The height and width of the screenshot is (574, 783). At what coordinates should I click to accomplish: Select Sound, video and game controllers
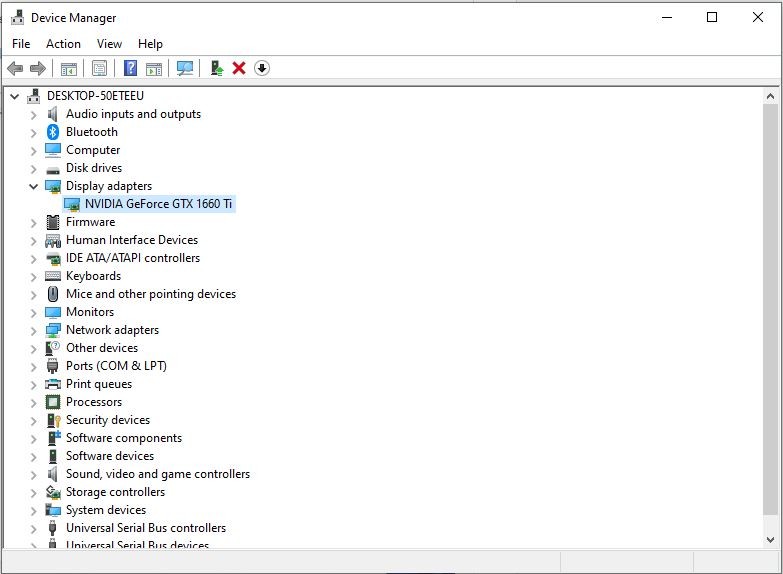point(158,474)
